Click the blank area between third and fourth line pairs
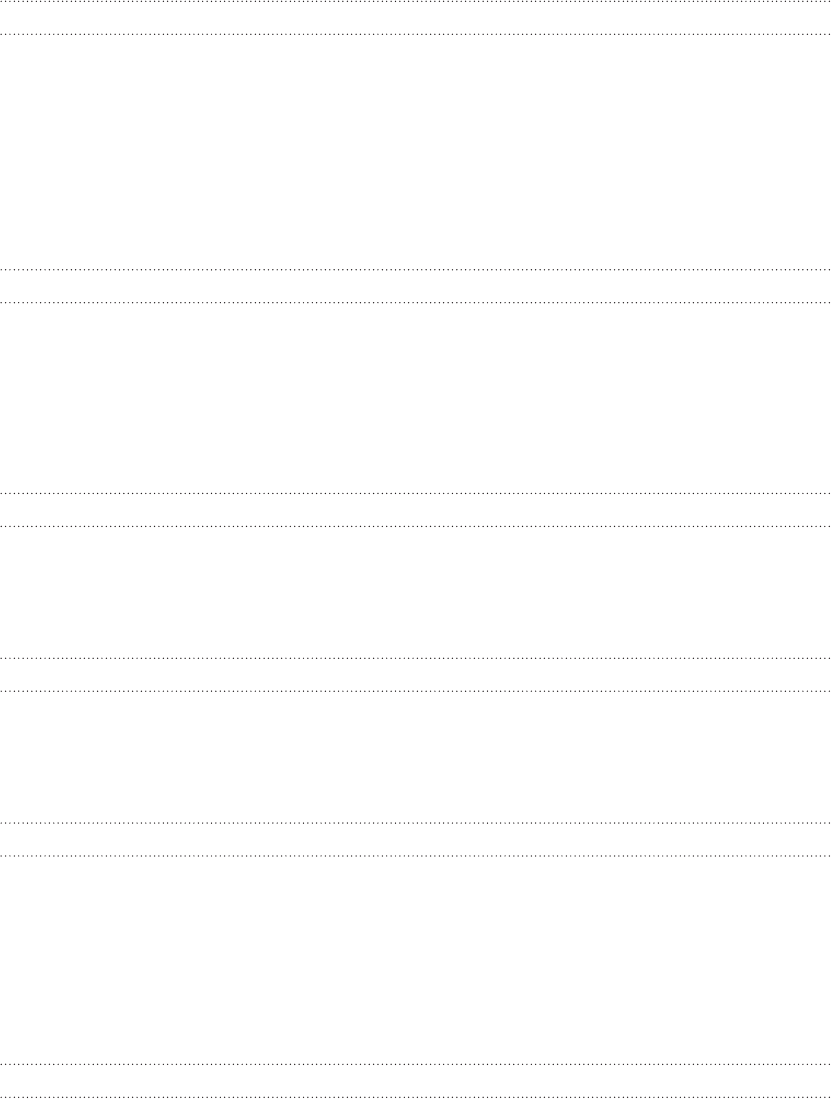 pos(416,592)
